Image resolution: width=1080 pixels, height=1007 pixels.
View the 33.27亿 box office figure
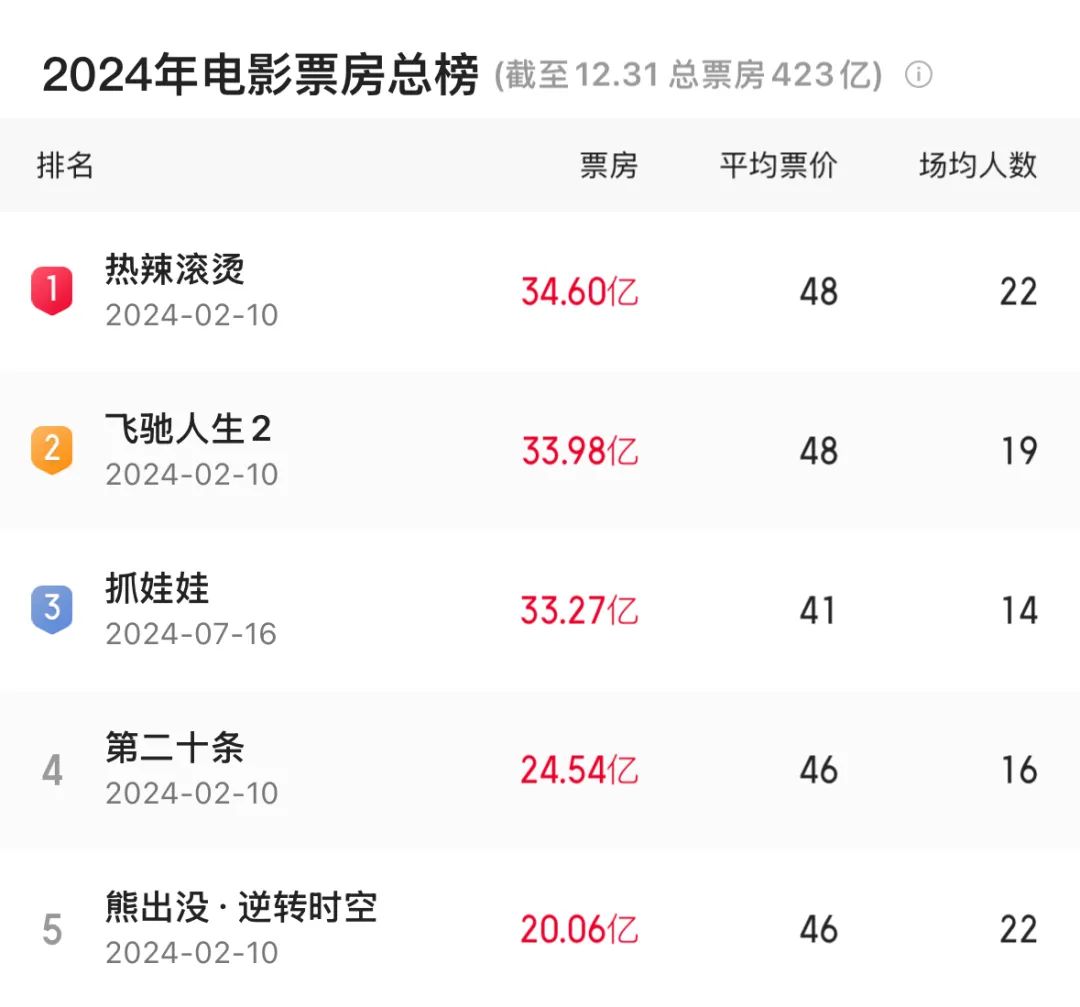pyautogui.click(x=579, y=610)
